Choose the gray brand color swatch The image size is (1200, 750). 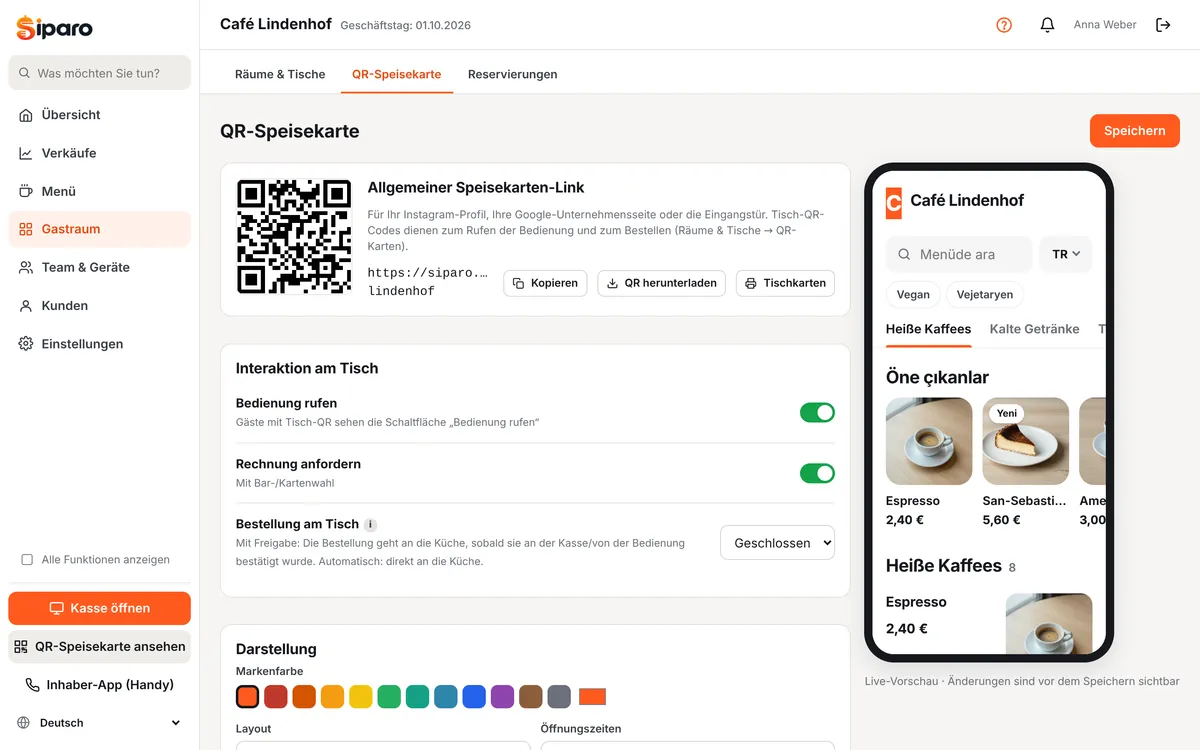(x=559, y=696)
